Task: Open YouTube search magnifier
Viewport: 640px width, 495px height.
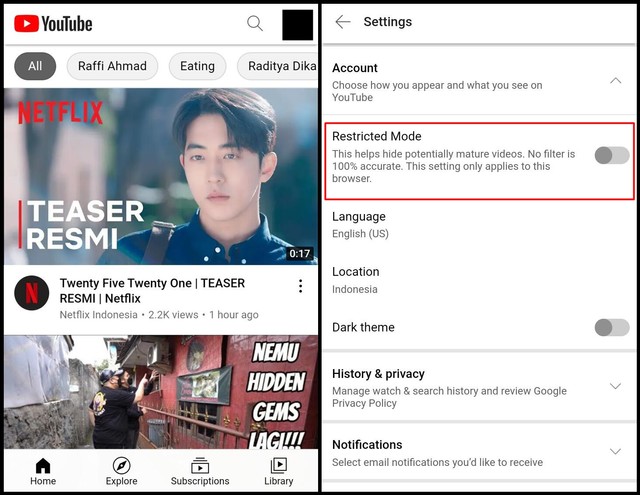Action: coord(255,23)
